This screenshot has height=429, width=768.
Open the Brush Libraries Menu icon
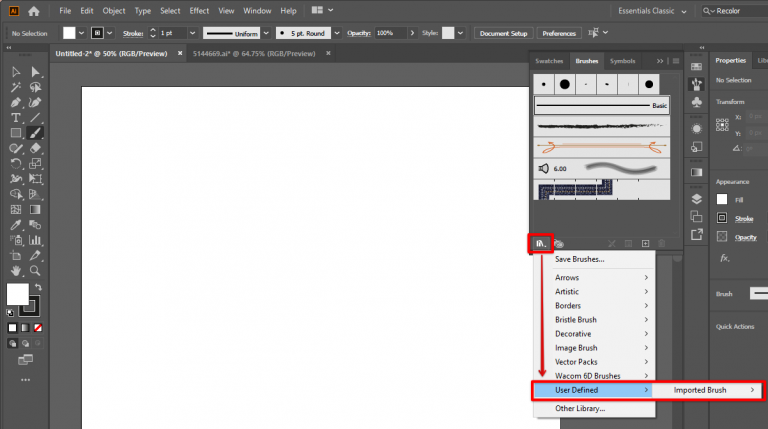(540, 243)
